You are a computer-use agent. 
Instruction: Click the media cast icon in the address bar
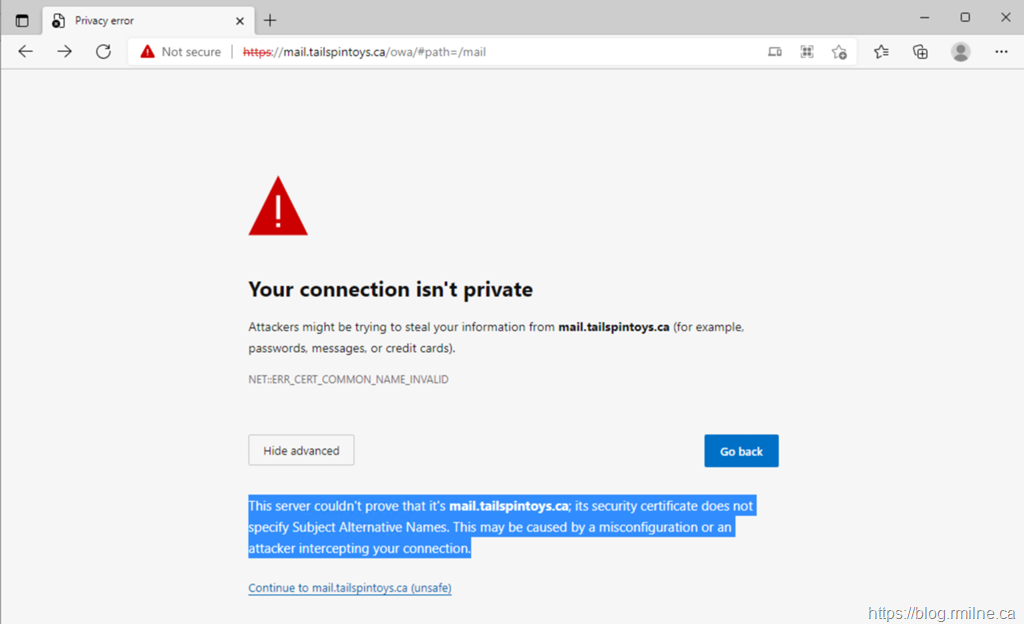(775, 52)
